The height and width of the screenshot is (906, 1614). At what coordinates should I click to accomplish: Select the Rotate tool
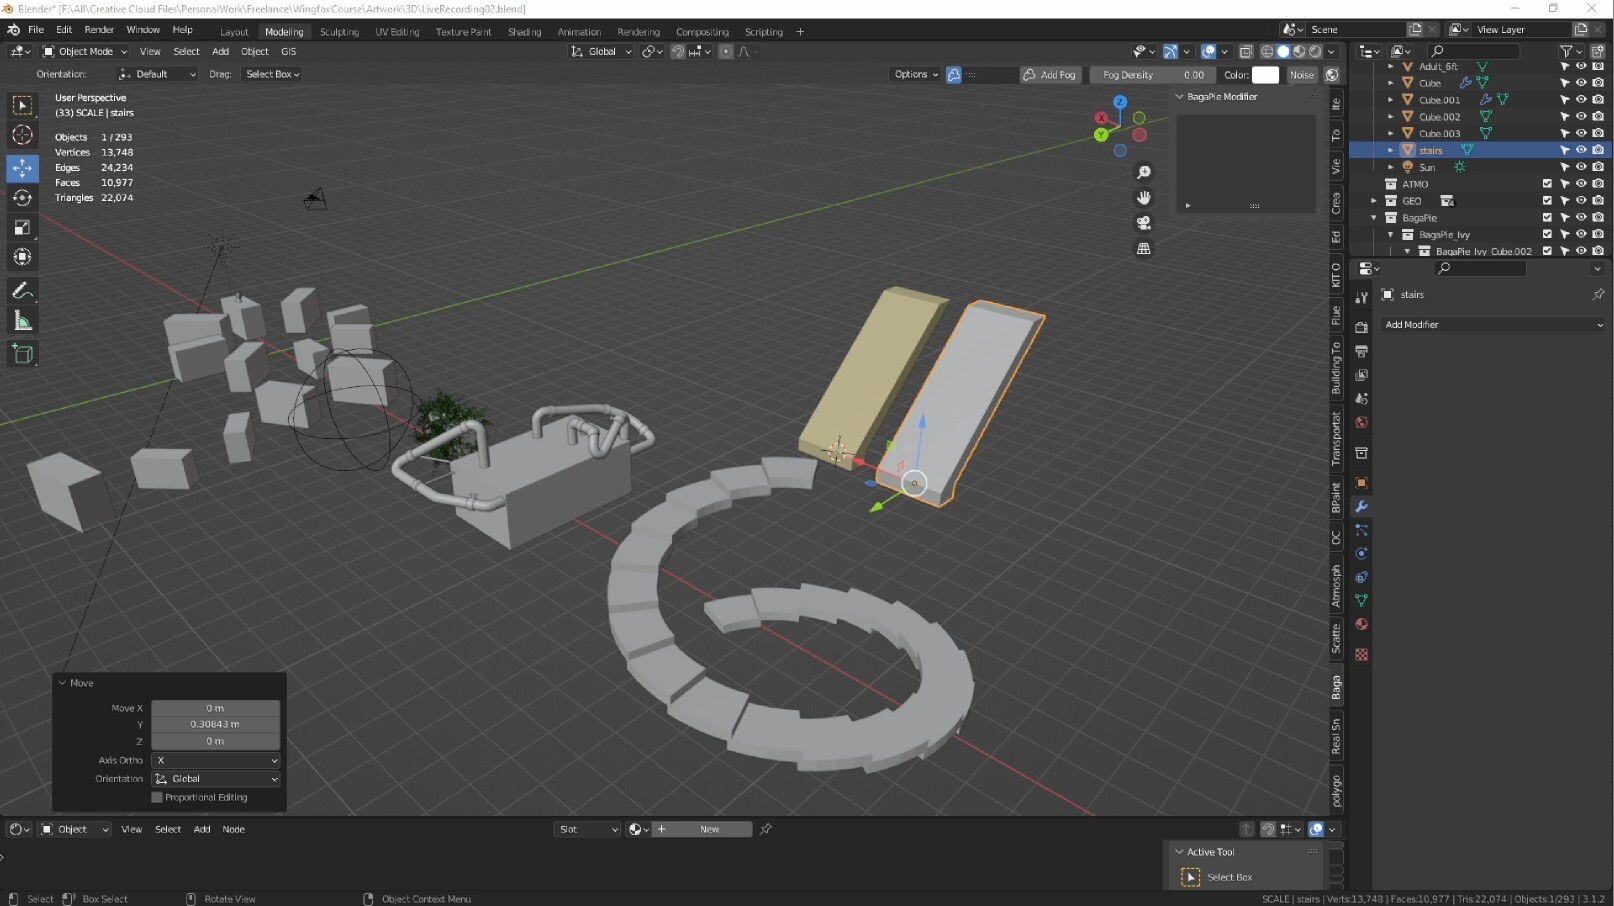pyautogui.click(x=22, y=198)
